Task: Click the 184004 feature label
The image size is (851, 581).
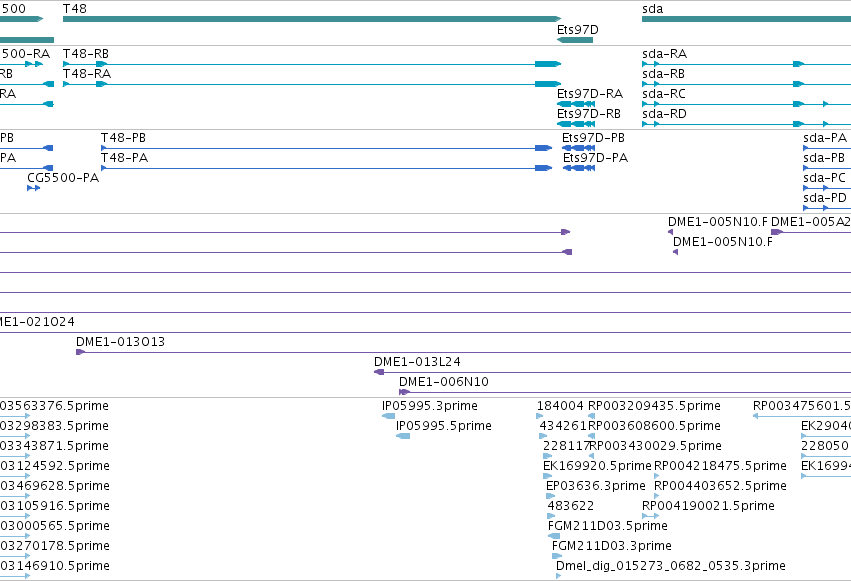Action: pyautogui.click(x=560, y=406)
